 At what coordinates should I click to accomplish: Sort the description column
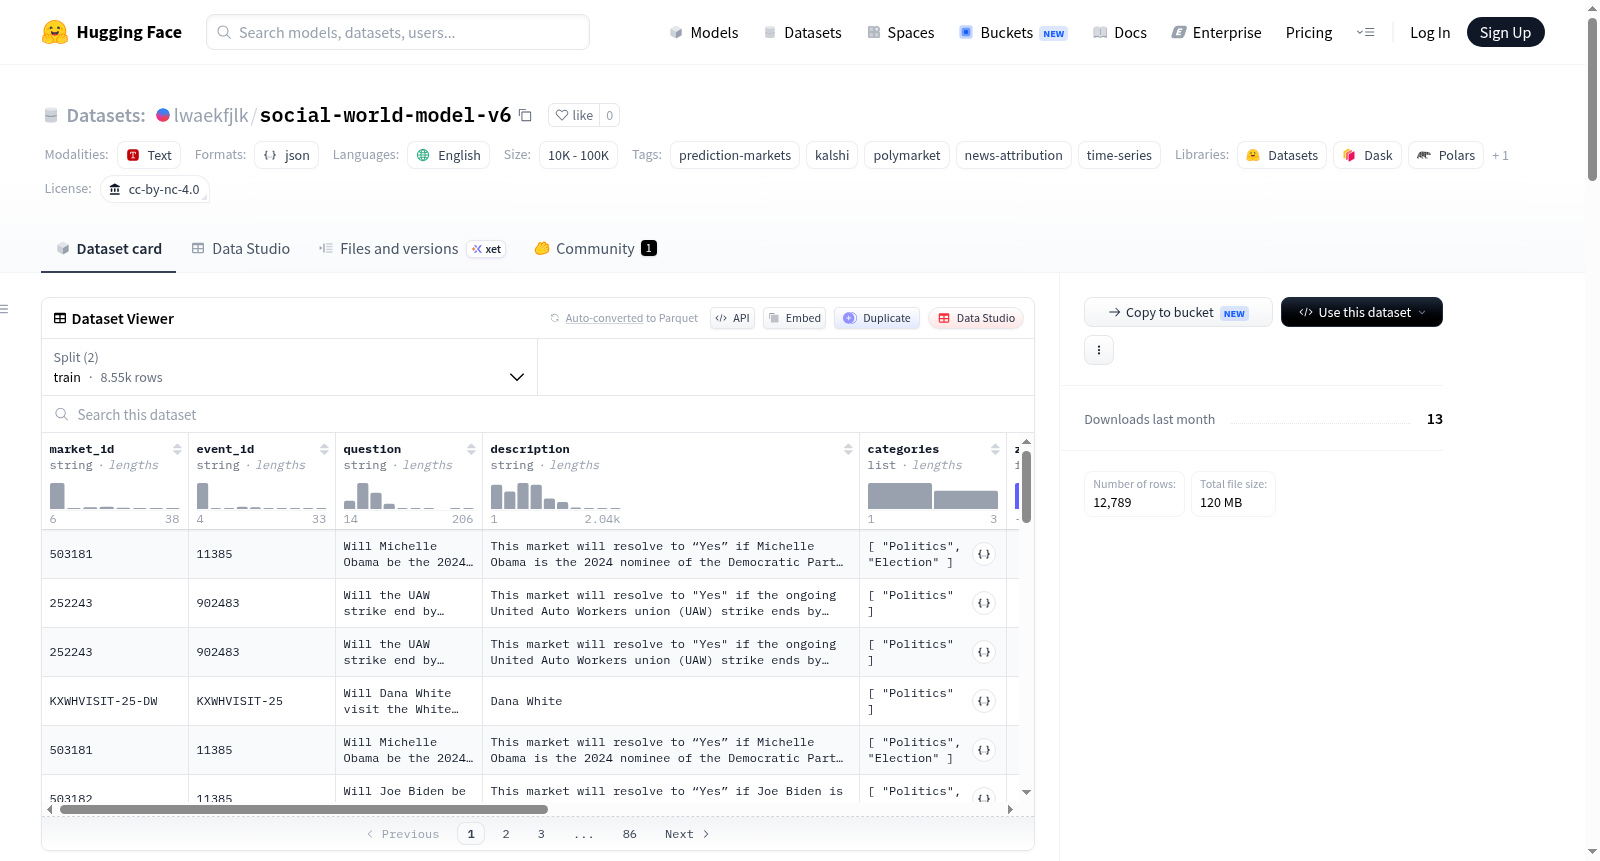848,449
